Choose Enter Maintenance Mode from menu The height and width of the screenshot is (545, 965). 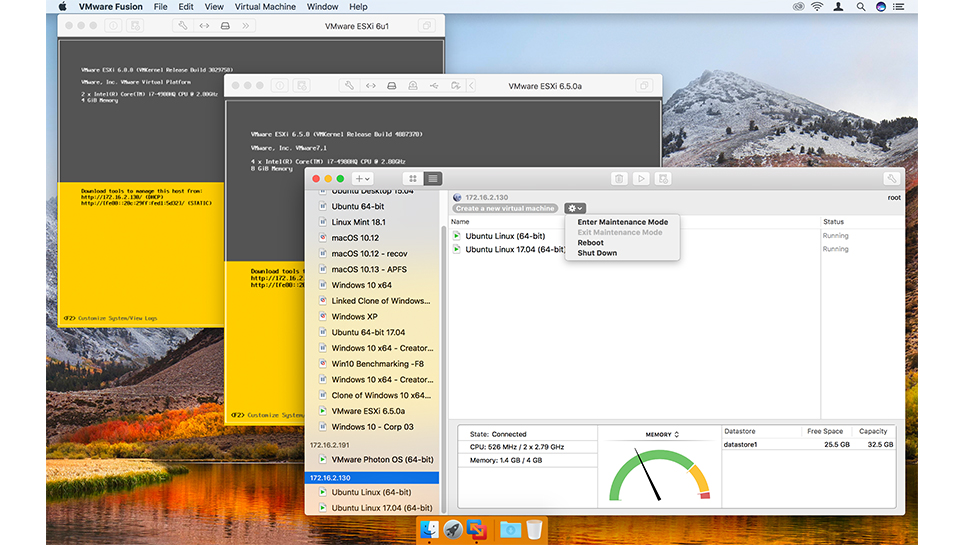[622, 222]
